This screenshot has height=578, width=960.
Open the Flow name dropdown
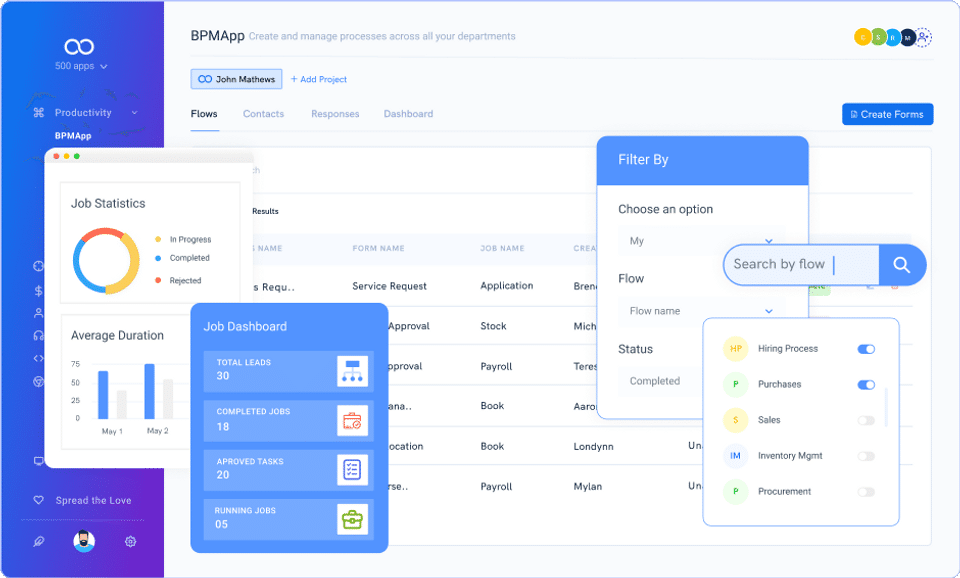700,311
